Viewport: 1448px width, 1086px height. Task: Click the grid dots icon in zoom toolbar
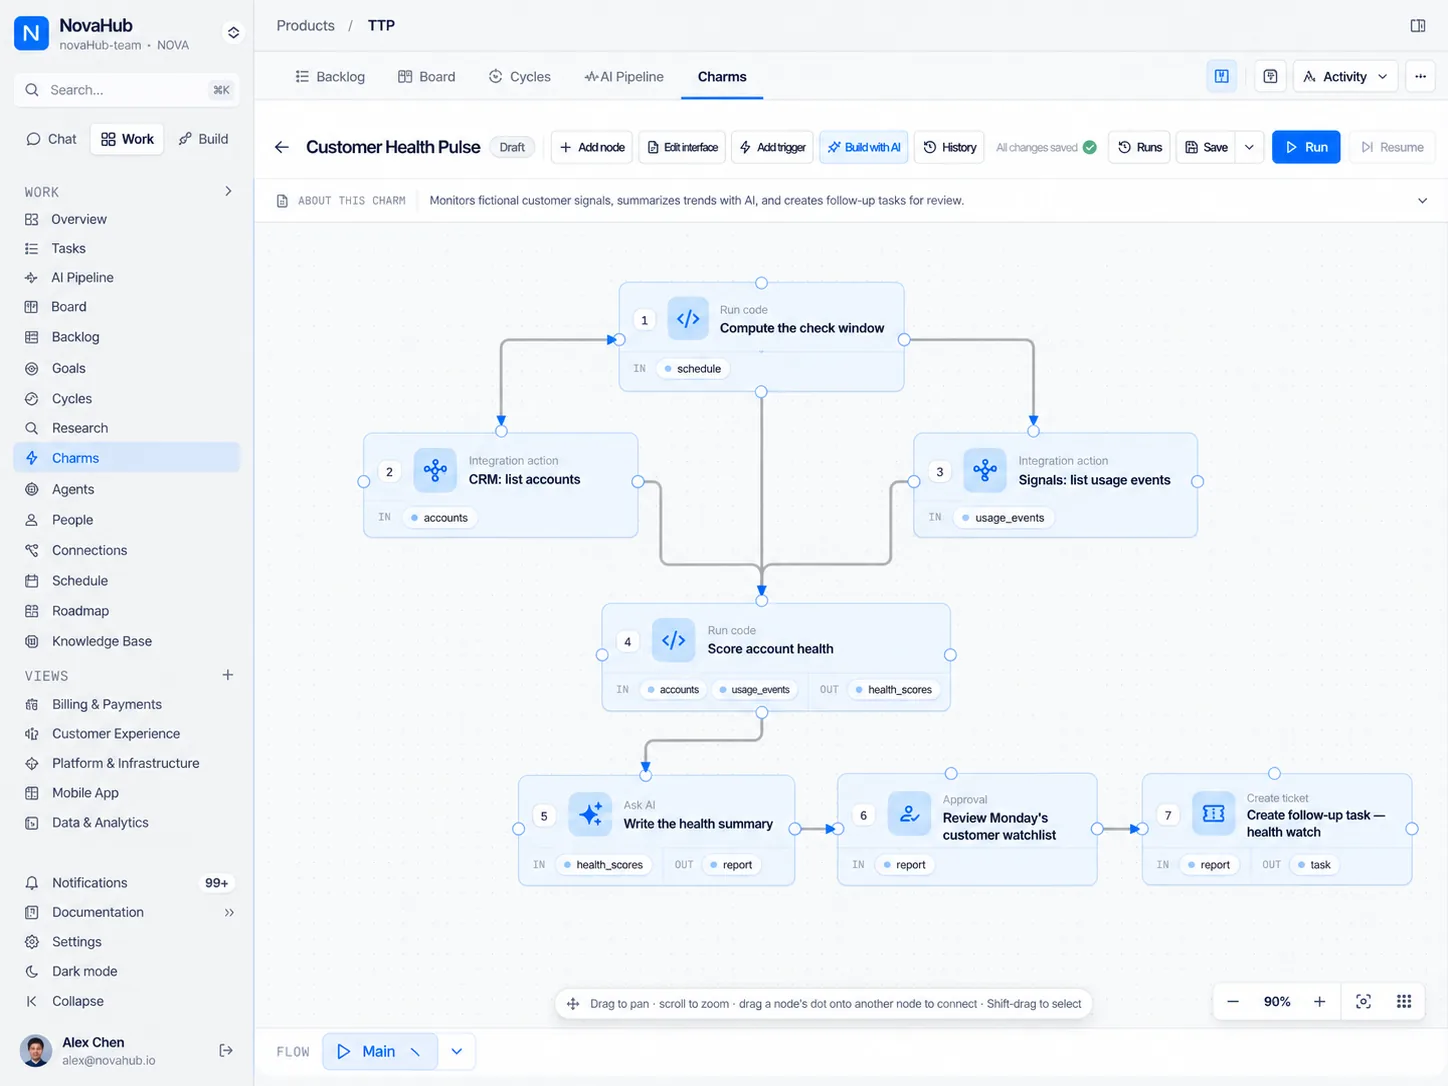(1404, 1001)
